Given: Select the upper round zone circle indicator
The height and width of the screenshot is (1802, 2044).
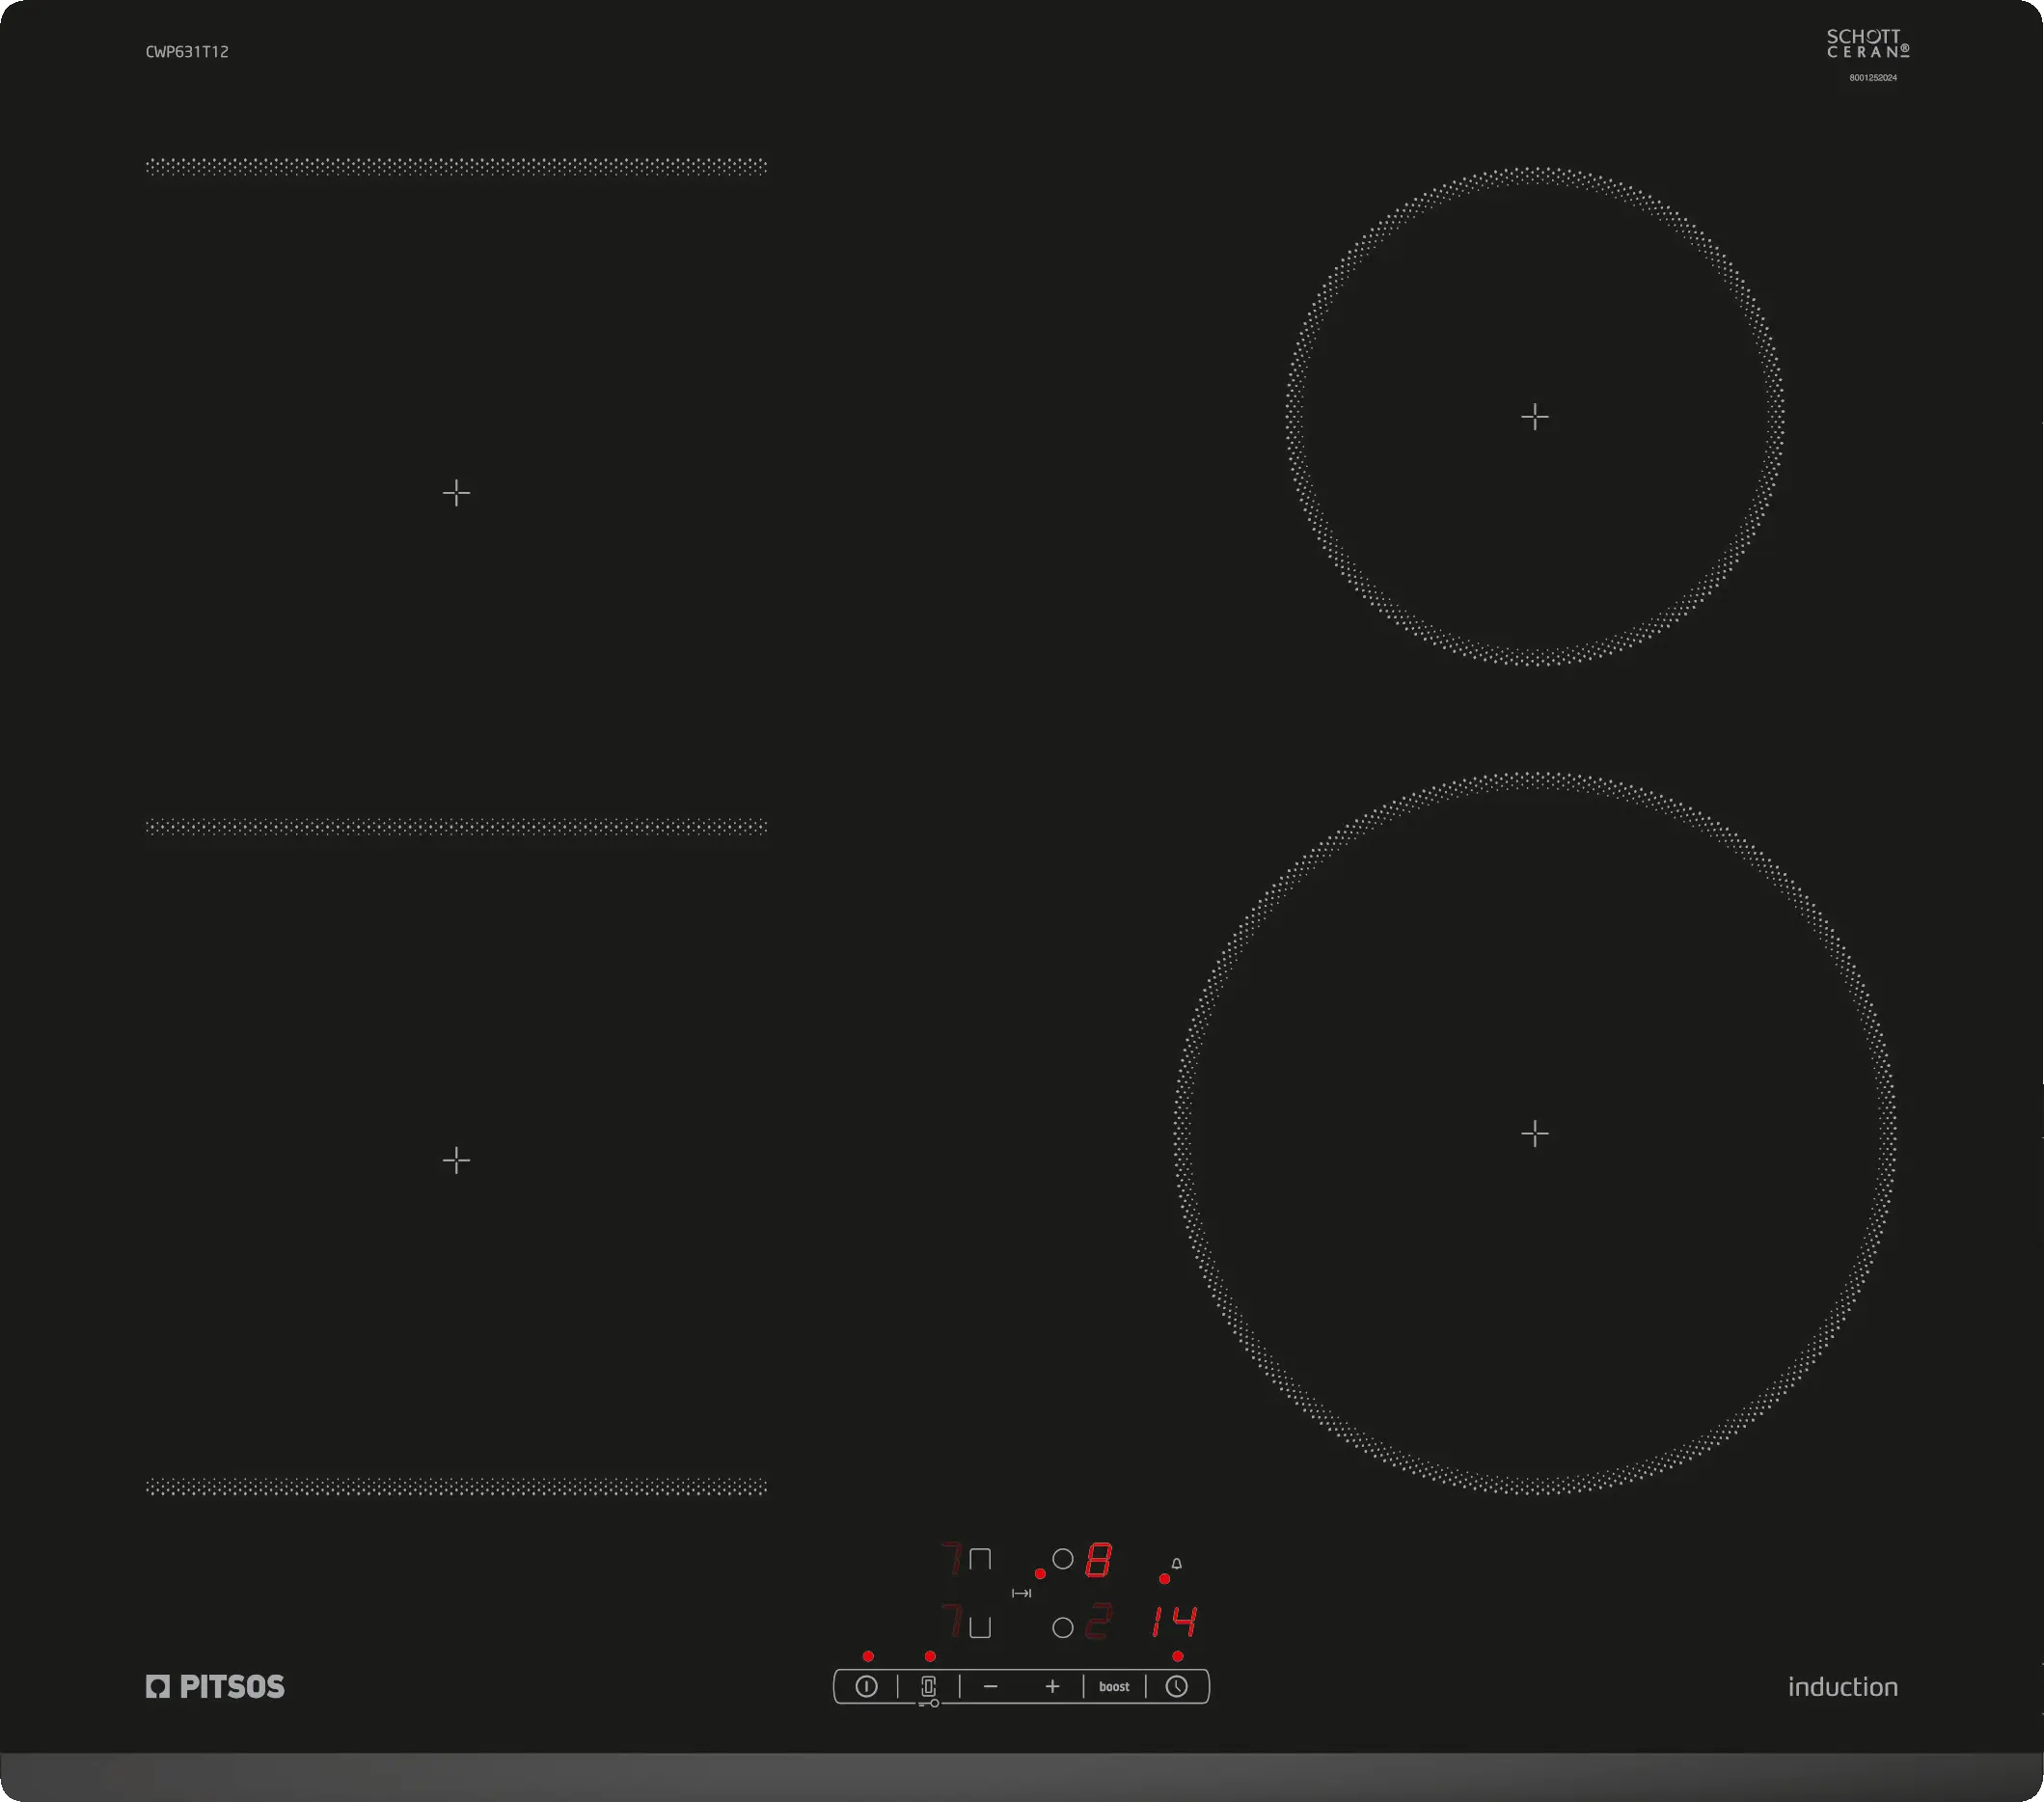Looking at the screenshot, I should coord(1063,1558).
